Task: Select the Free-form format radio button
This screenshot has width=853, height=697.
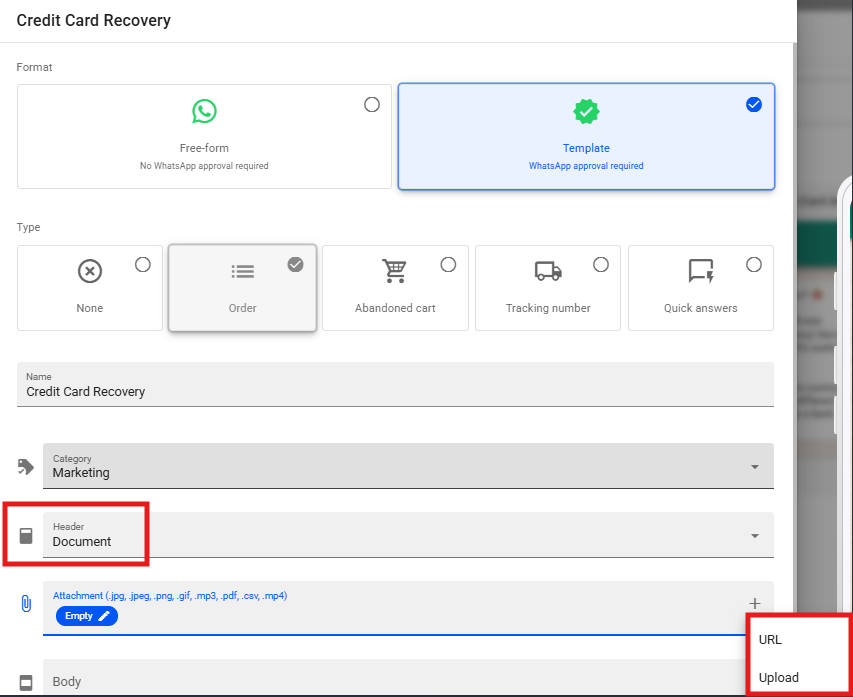Action: 372,104
